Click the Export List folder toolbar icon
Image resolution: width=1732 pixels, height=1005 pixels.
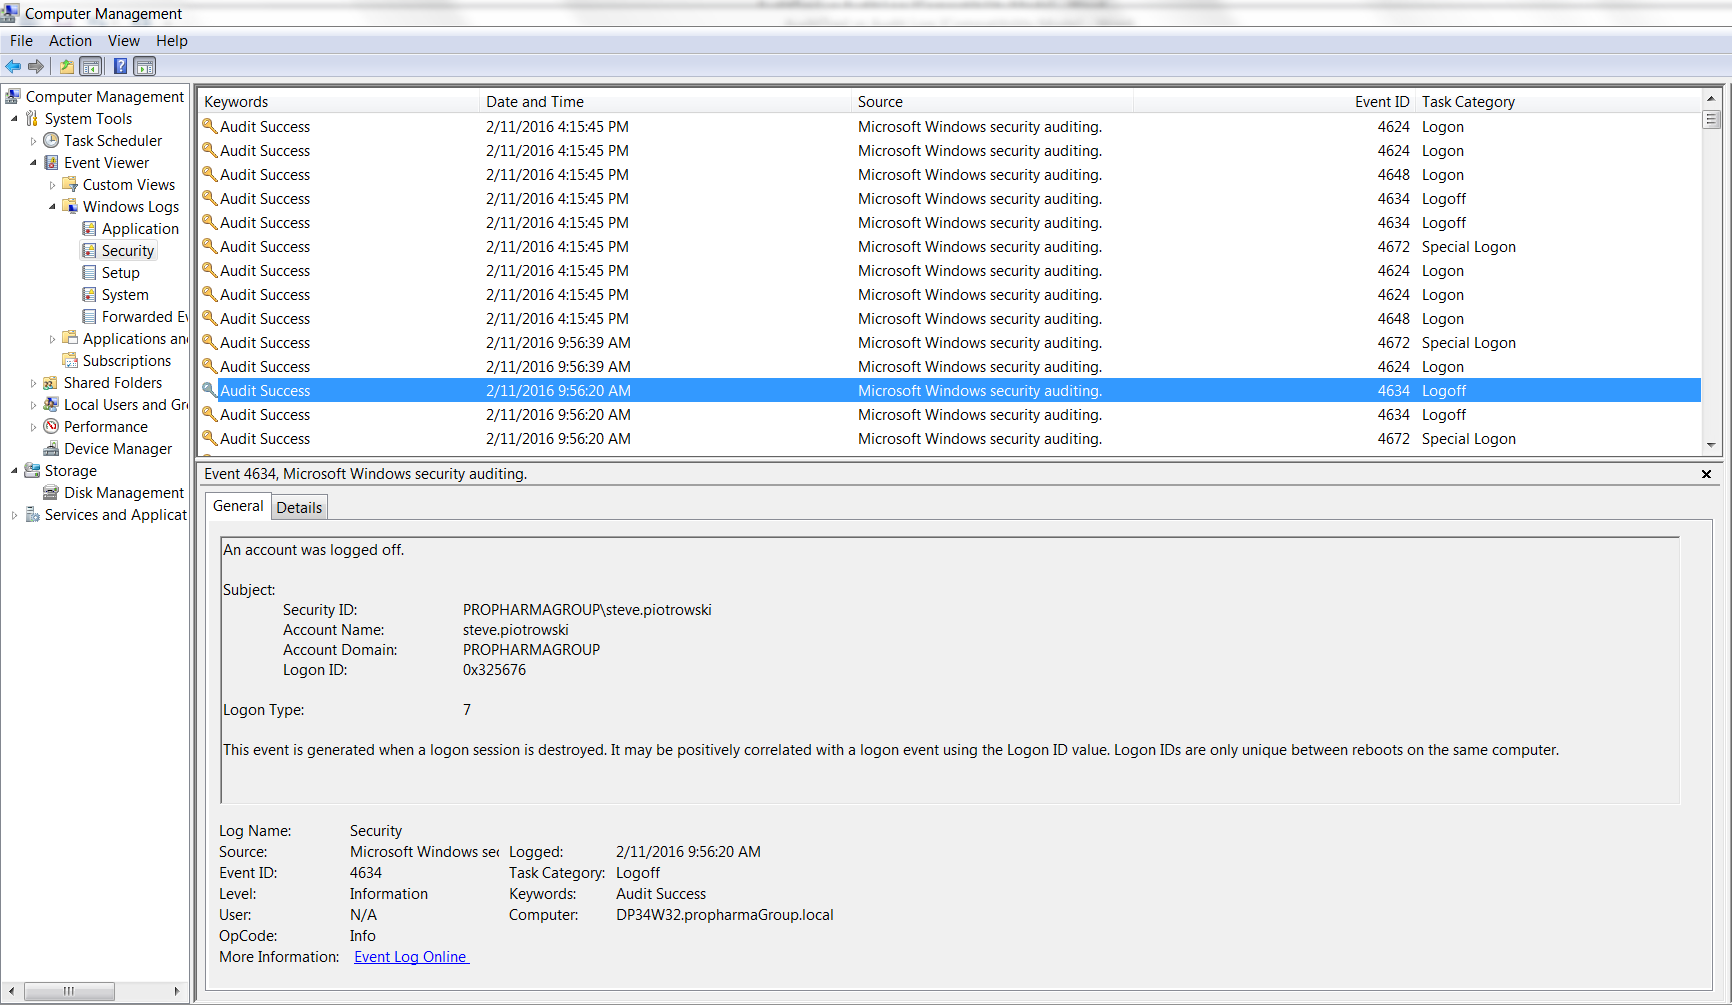(66, 66)
